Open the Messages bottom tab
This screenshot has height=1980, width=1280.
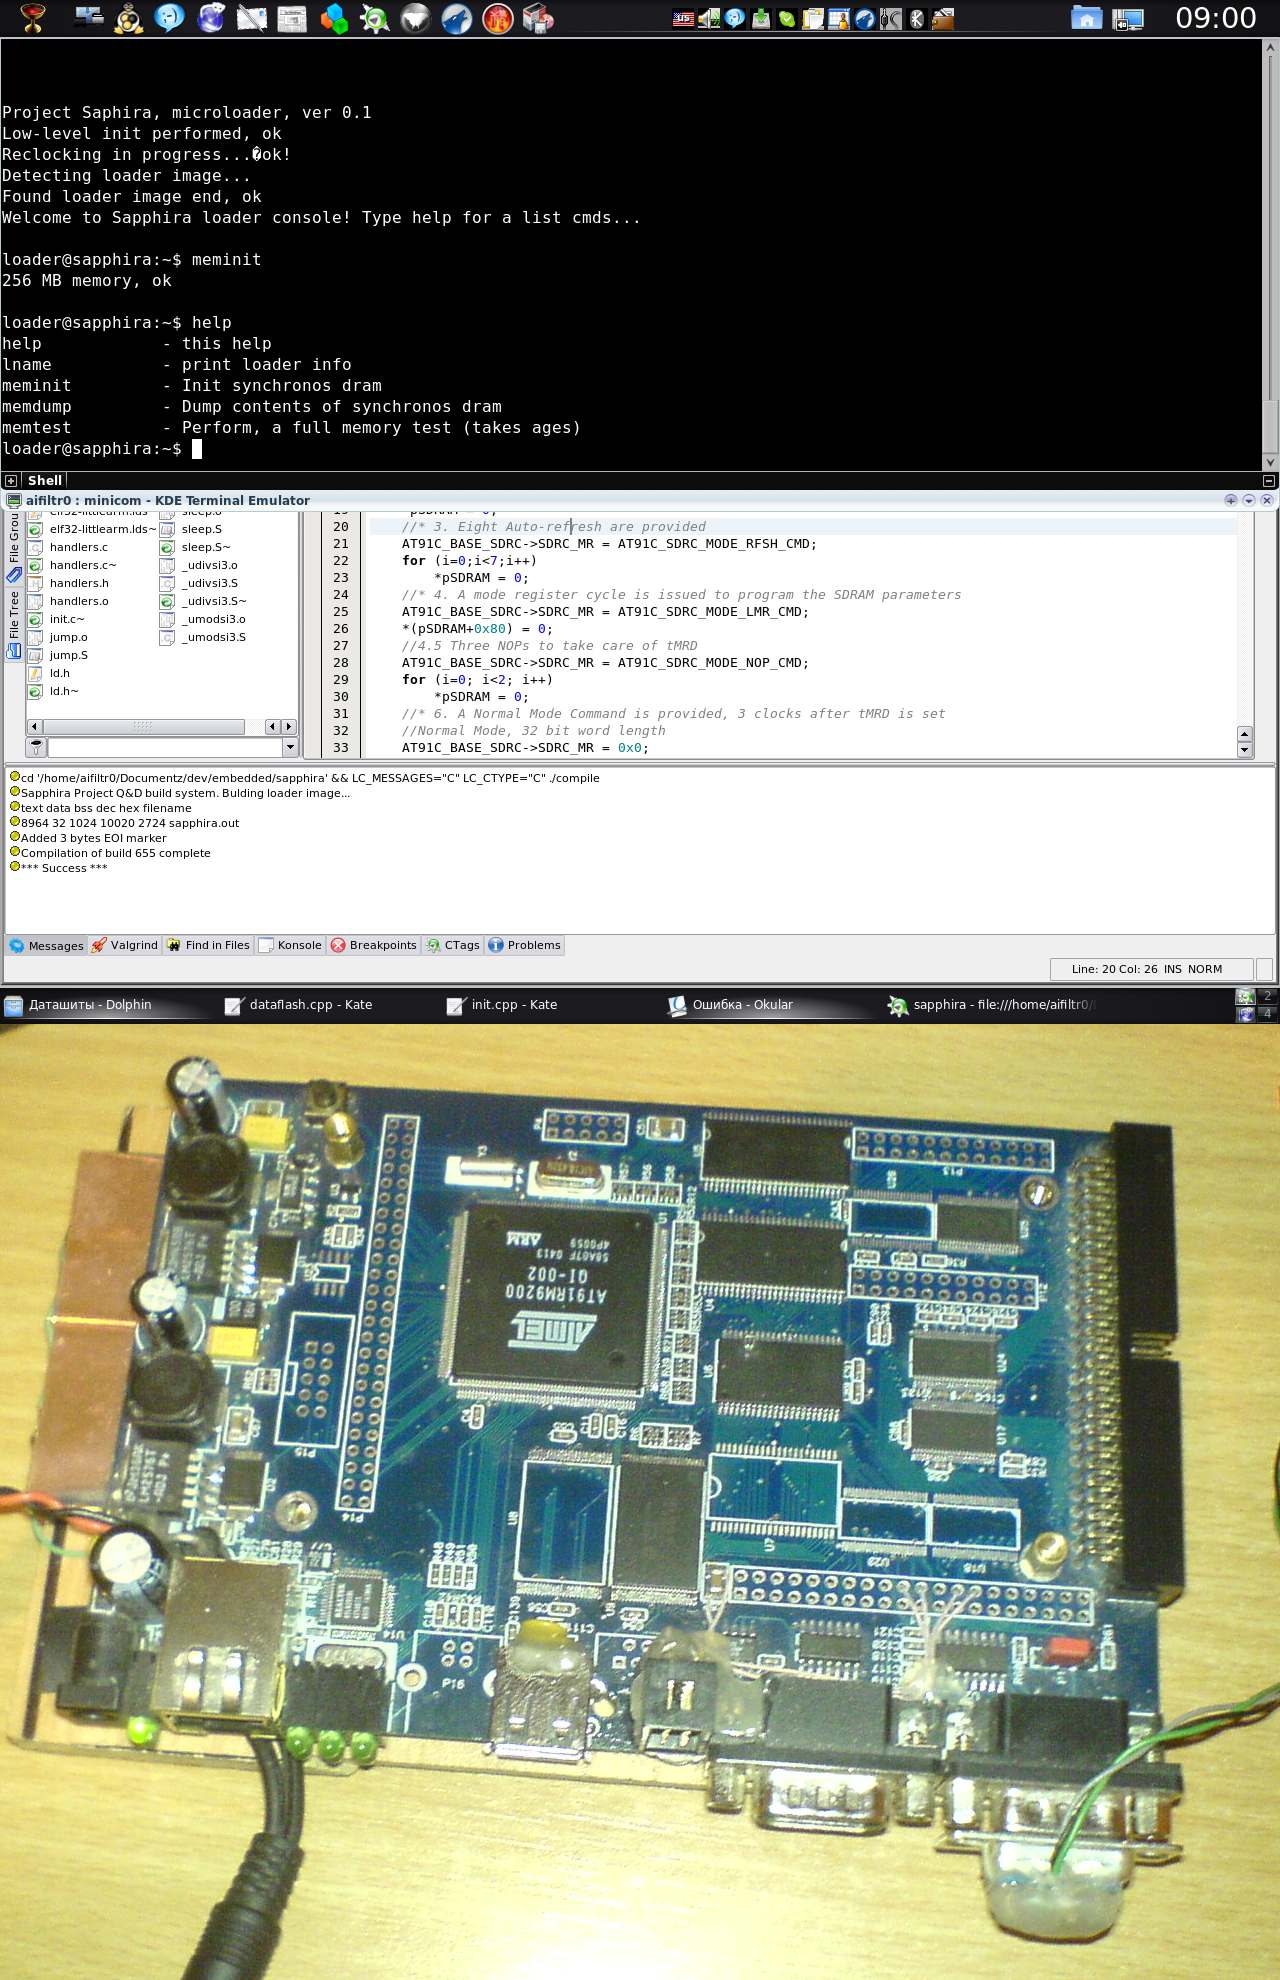[47, 945]
